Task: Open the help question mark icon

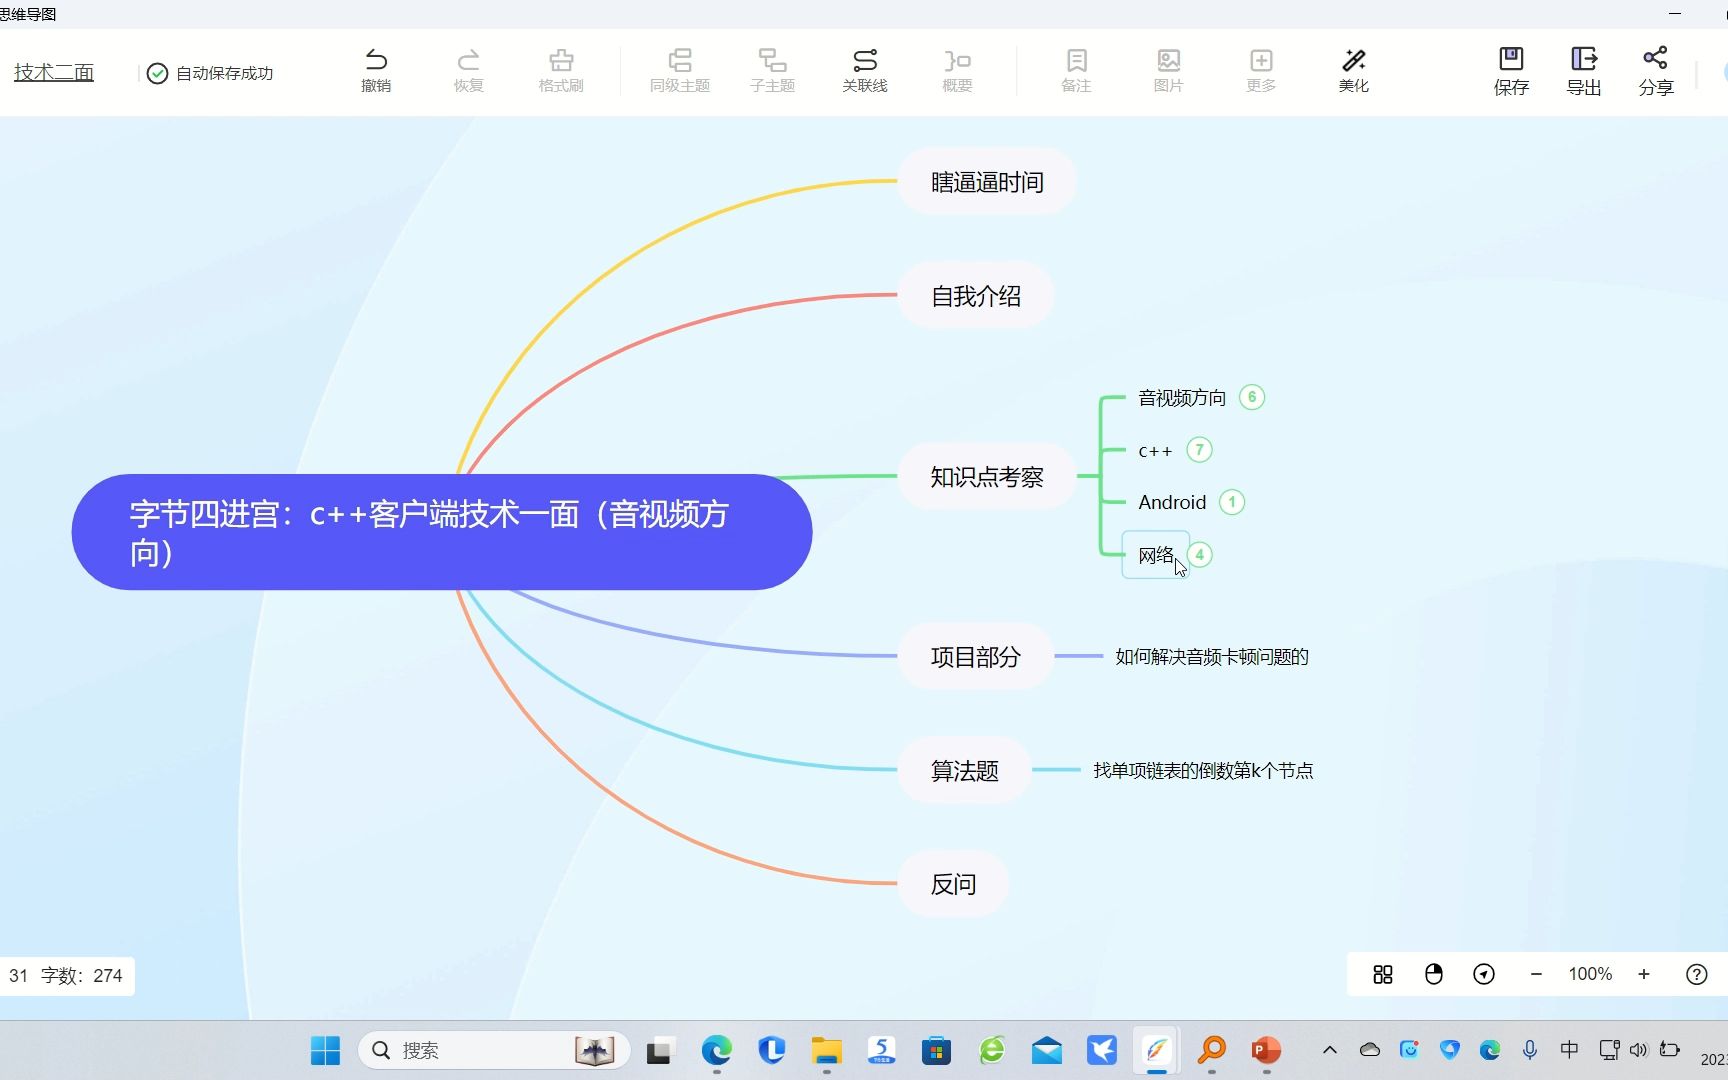Action: tap(1697, 974)
